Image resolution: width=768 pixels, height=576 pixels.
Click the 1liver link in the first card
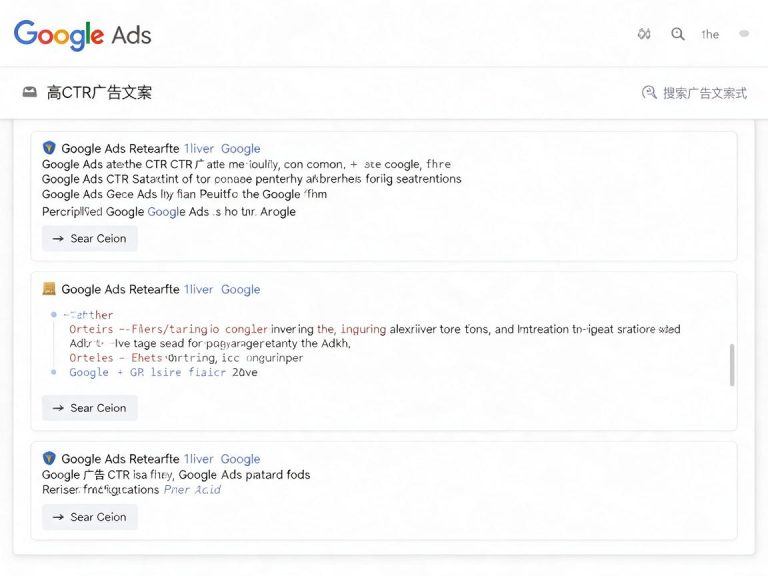pos(199,148)
